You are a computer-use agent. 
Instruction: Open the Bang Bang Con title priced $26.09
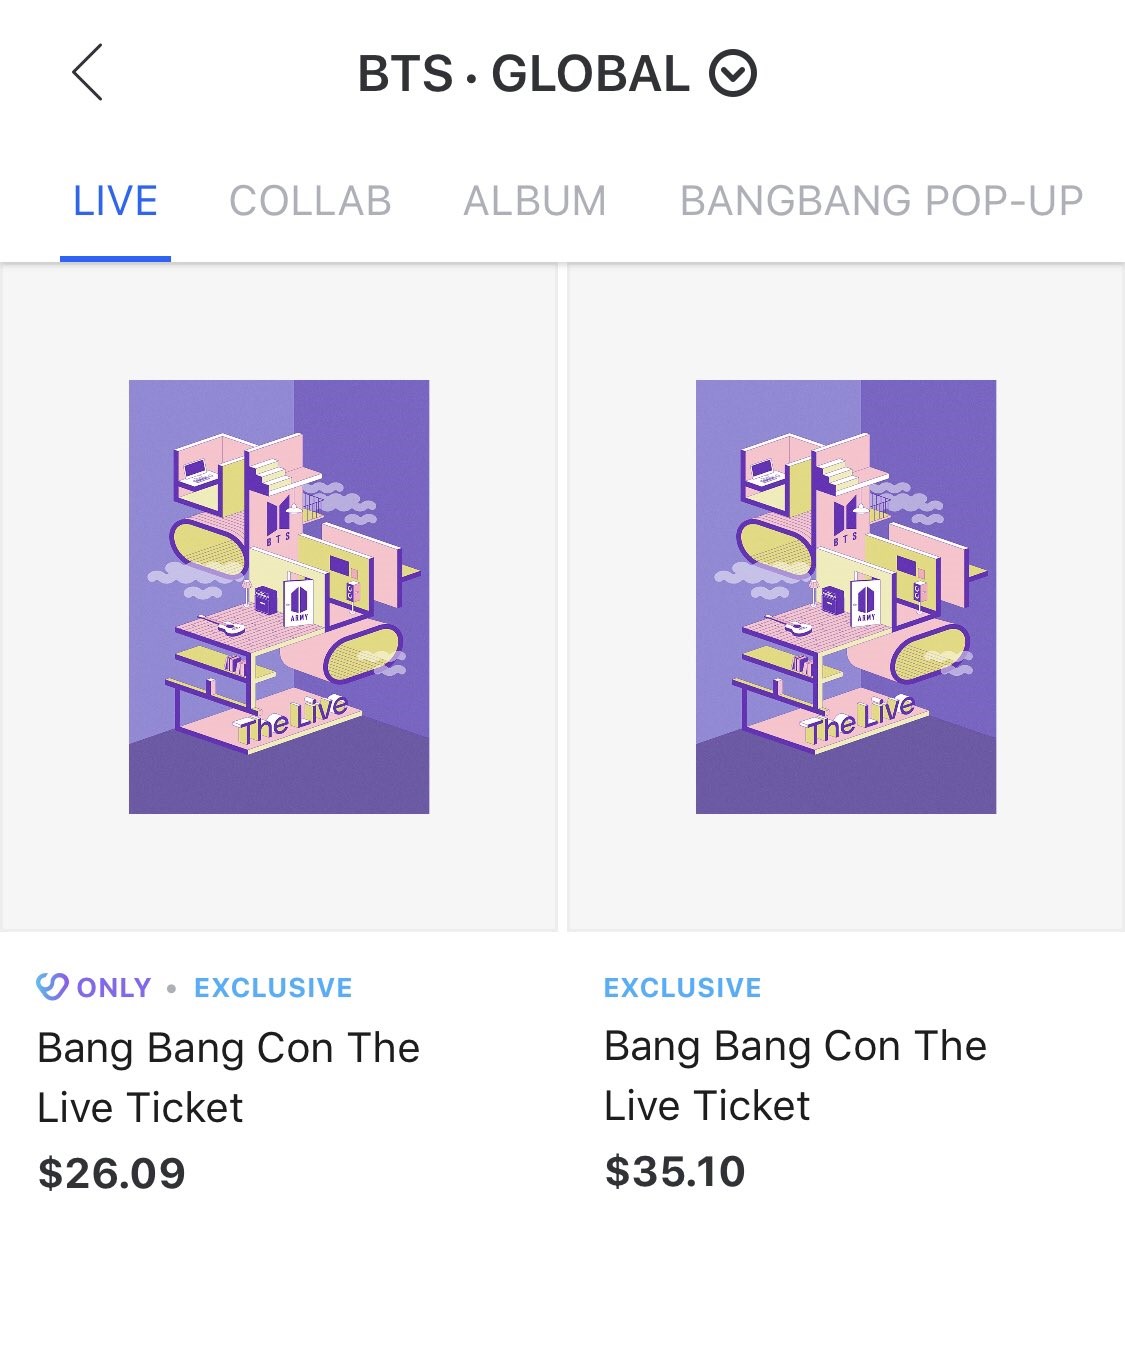click(x=228, y=1077)
